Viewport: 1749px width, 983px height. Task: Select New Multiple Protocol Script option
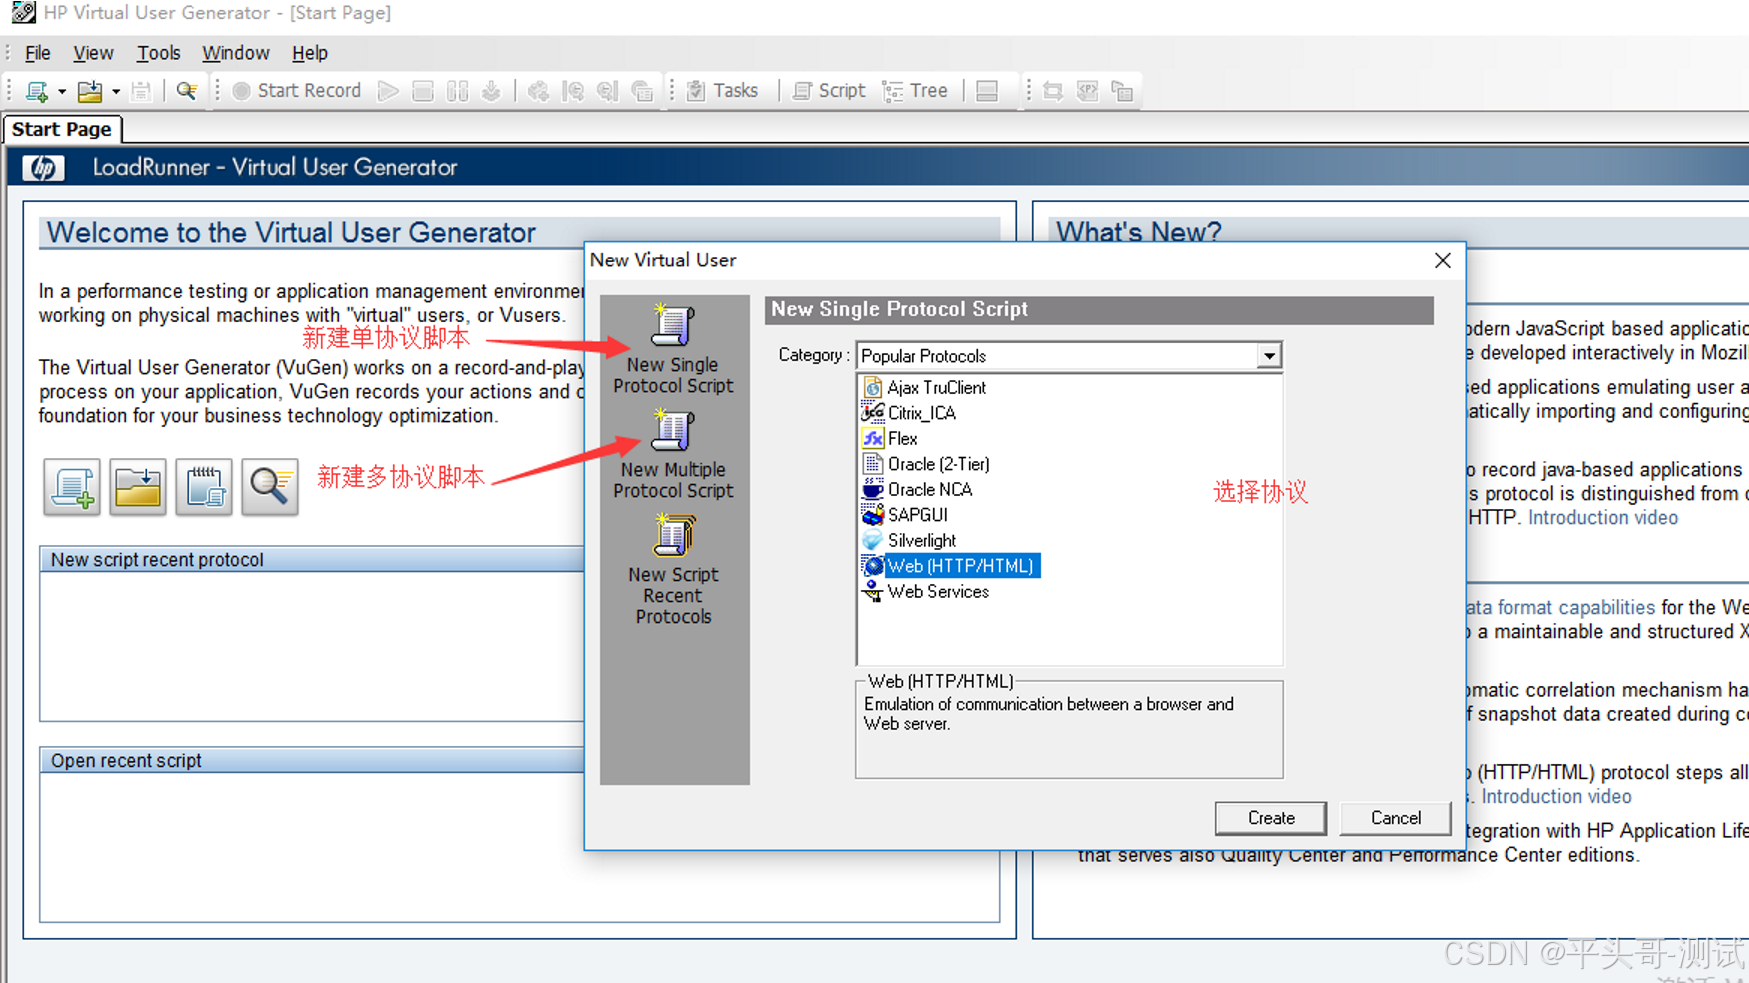[673, 453]
